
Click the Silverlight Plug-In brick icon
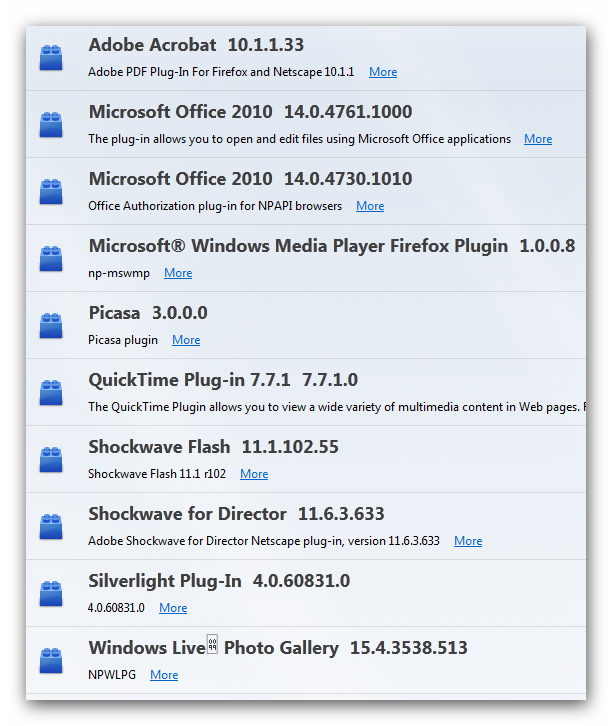click(51, 594)
